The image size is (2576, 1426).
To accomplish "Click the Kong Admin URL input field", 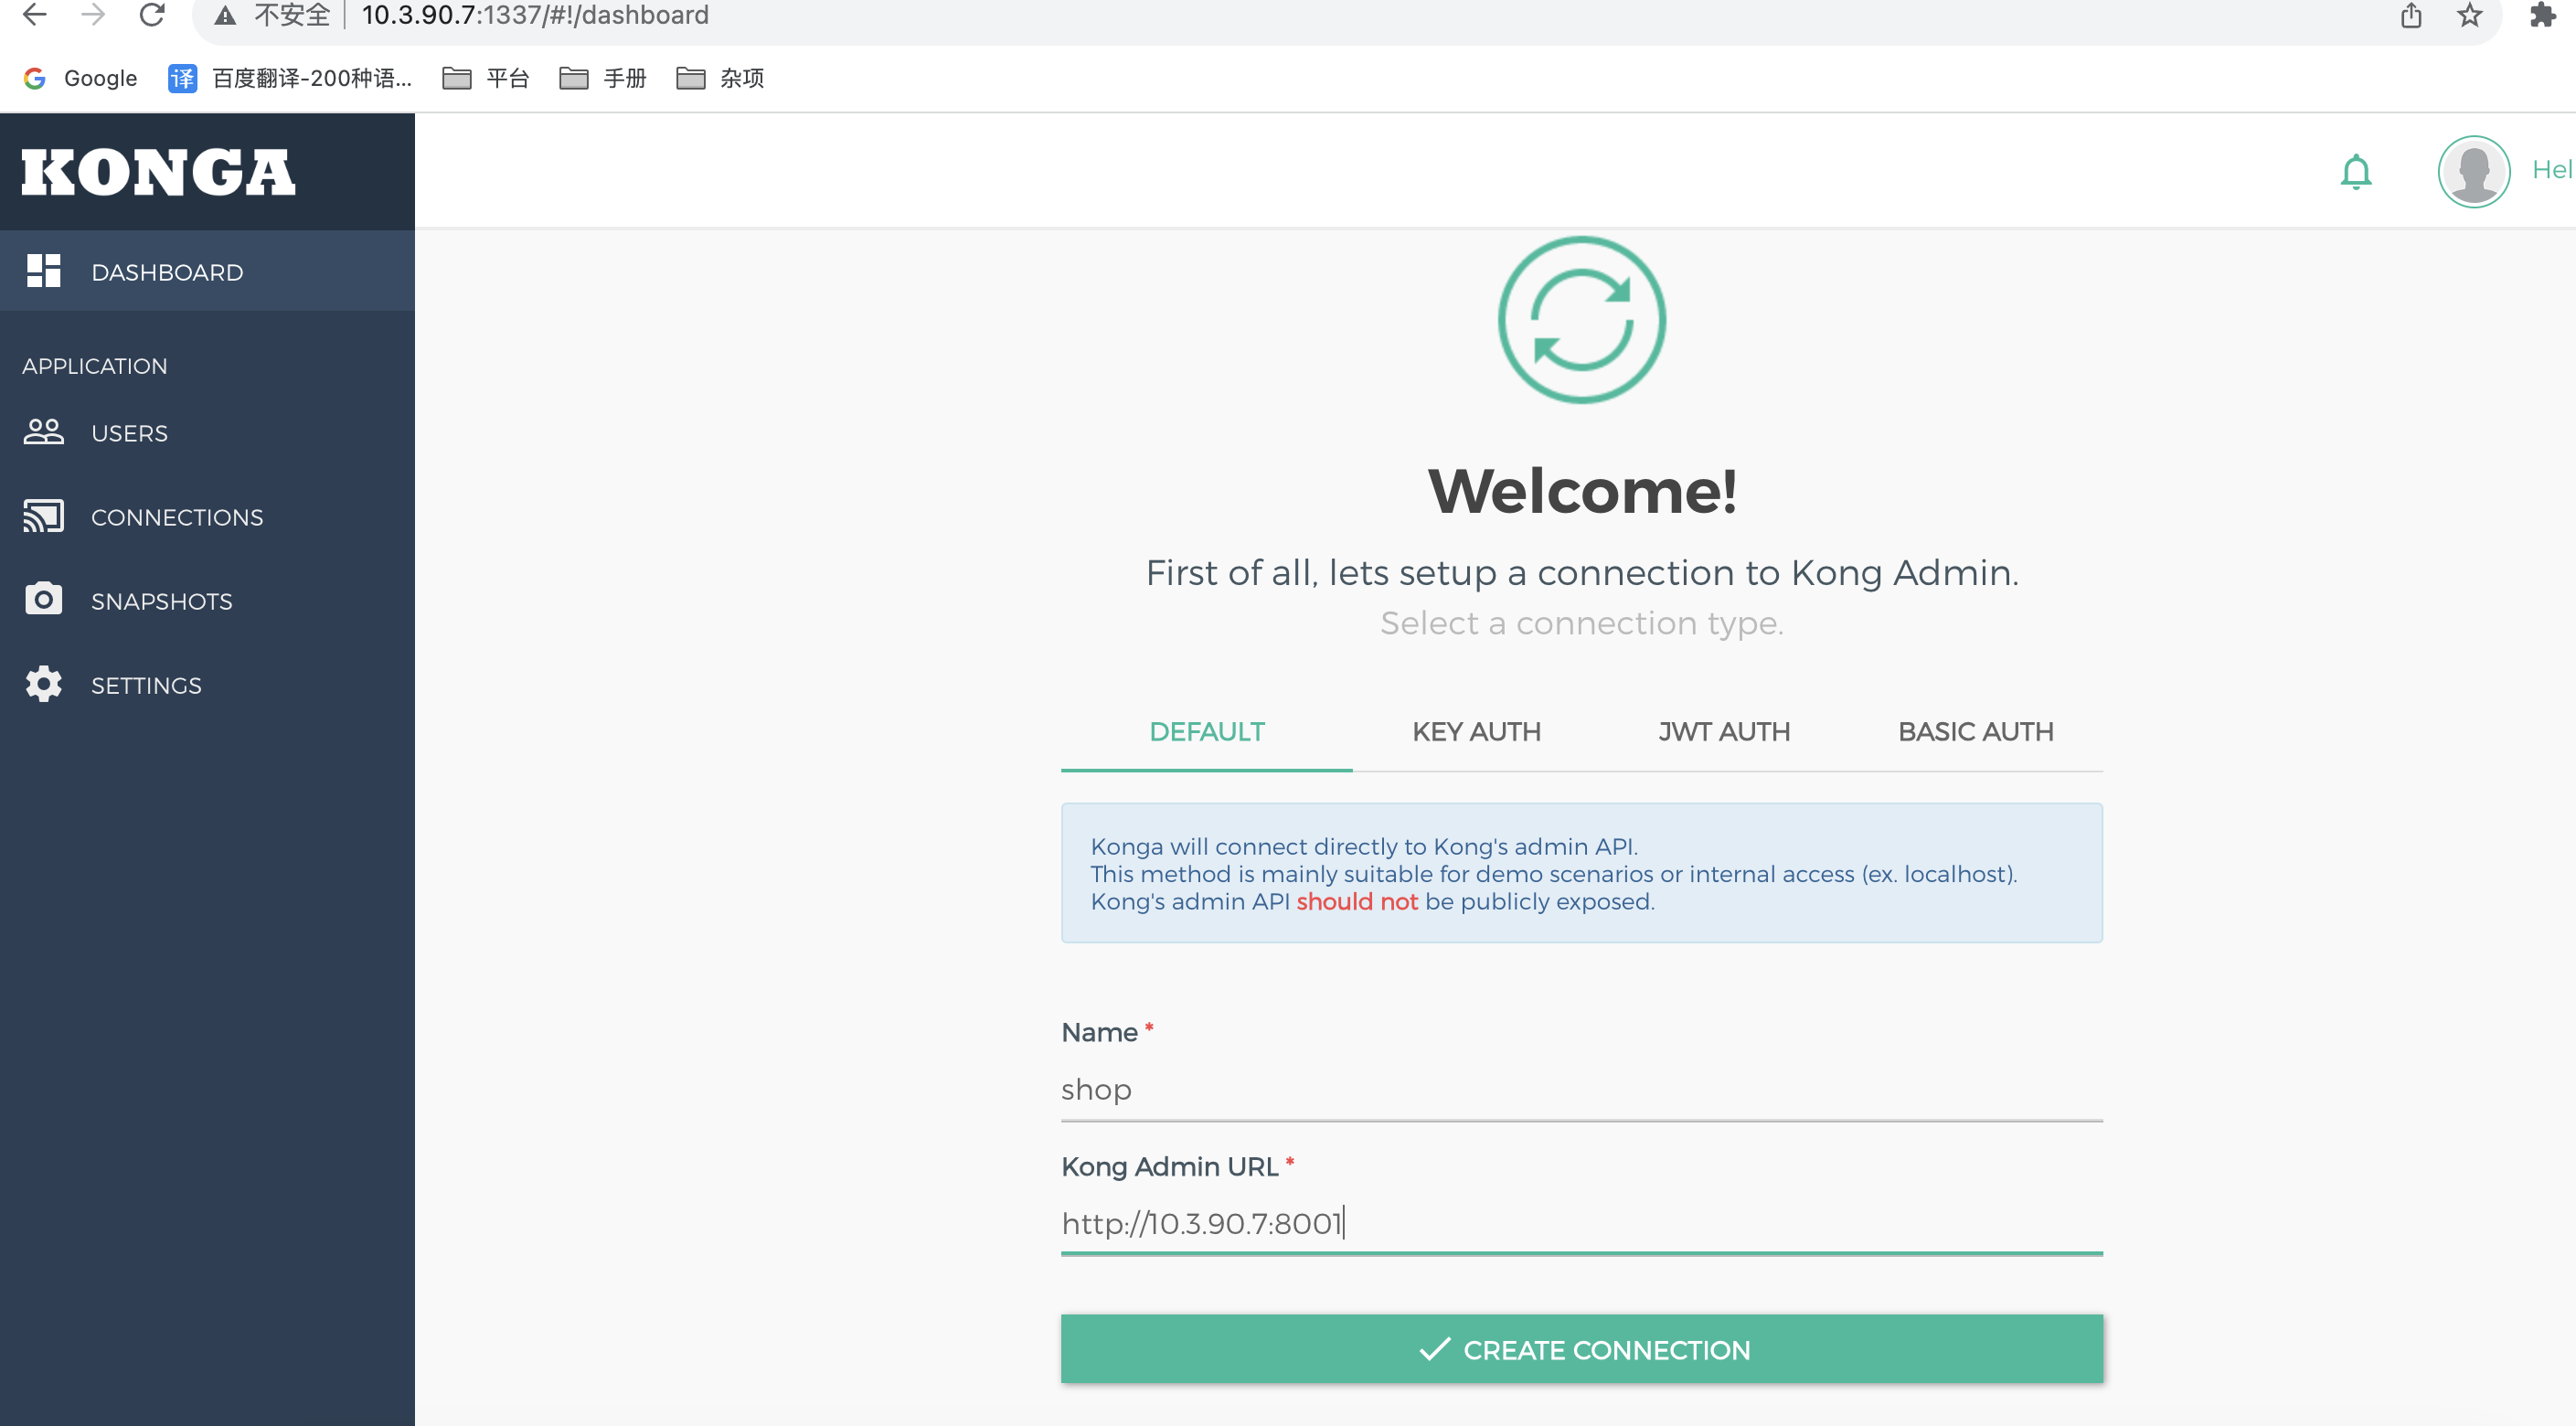I will tap(1581, 1224).
